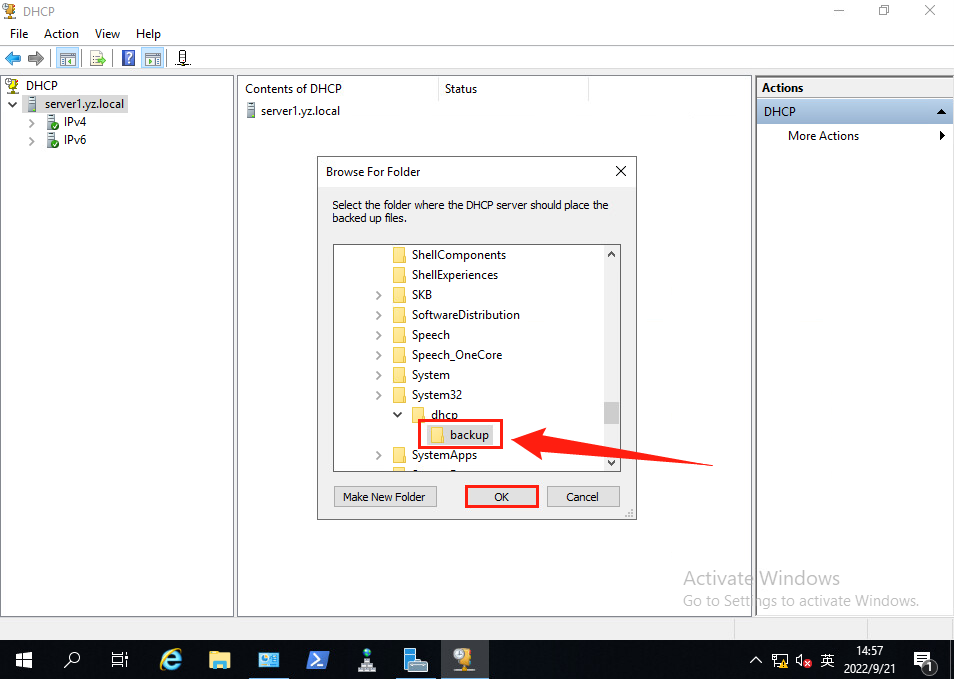The height and width of the screenshot is (679, 954).
Task: Click the Forward arrow toolbar icon
Action: 36,58
